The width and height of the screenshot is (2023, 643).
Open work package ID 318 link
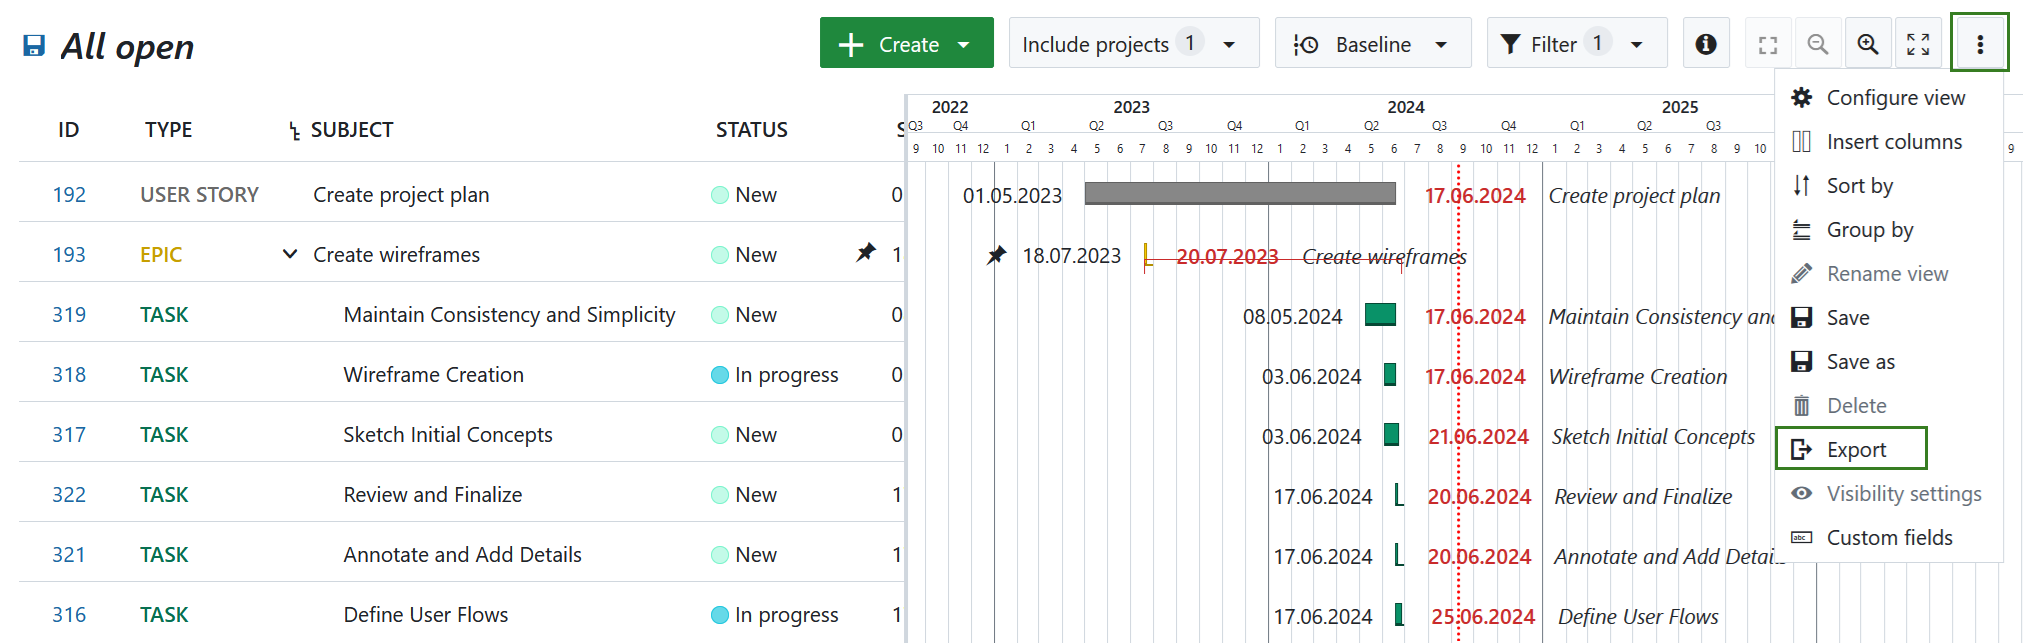coord(69,375)
